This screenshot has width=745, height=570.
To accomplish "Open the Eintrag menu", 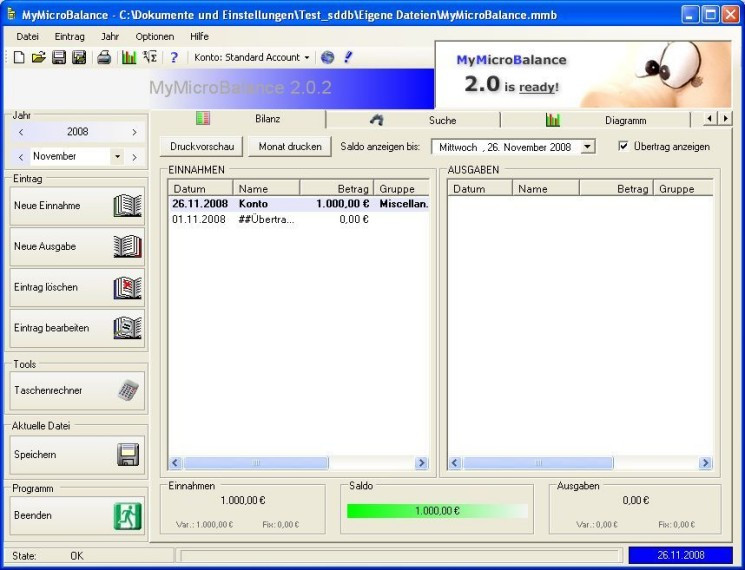I will click(70, 36).
